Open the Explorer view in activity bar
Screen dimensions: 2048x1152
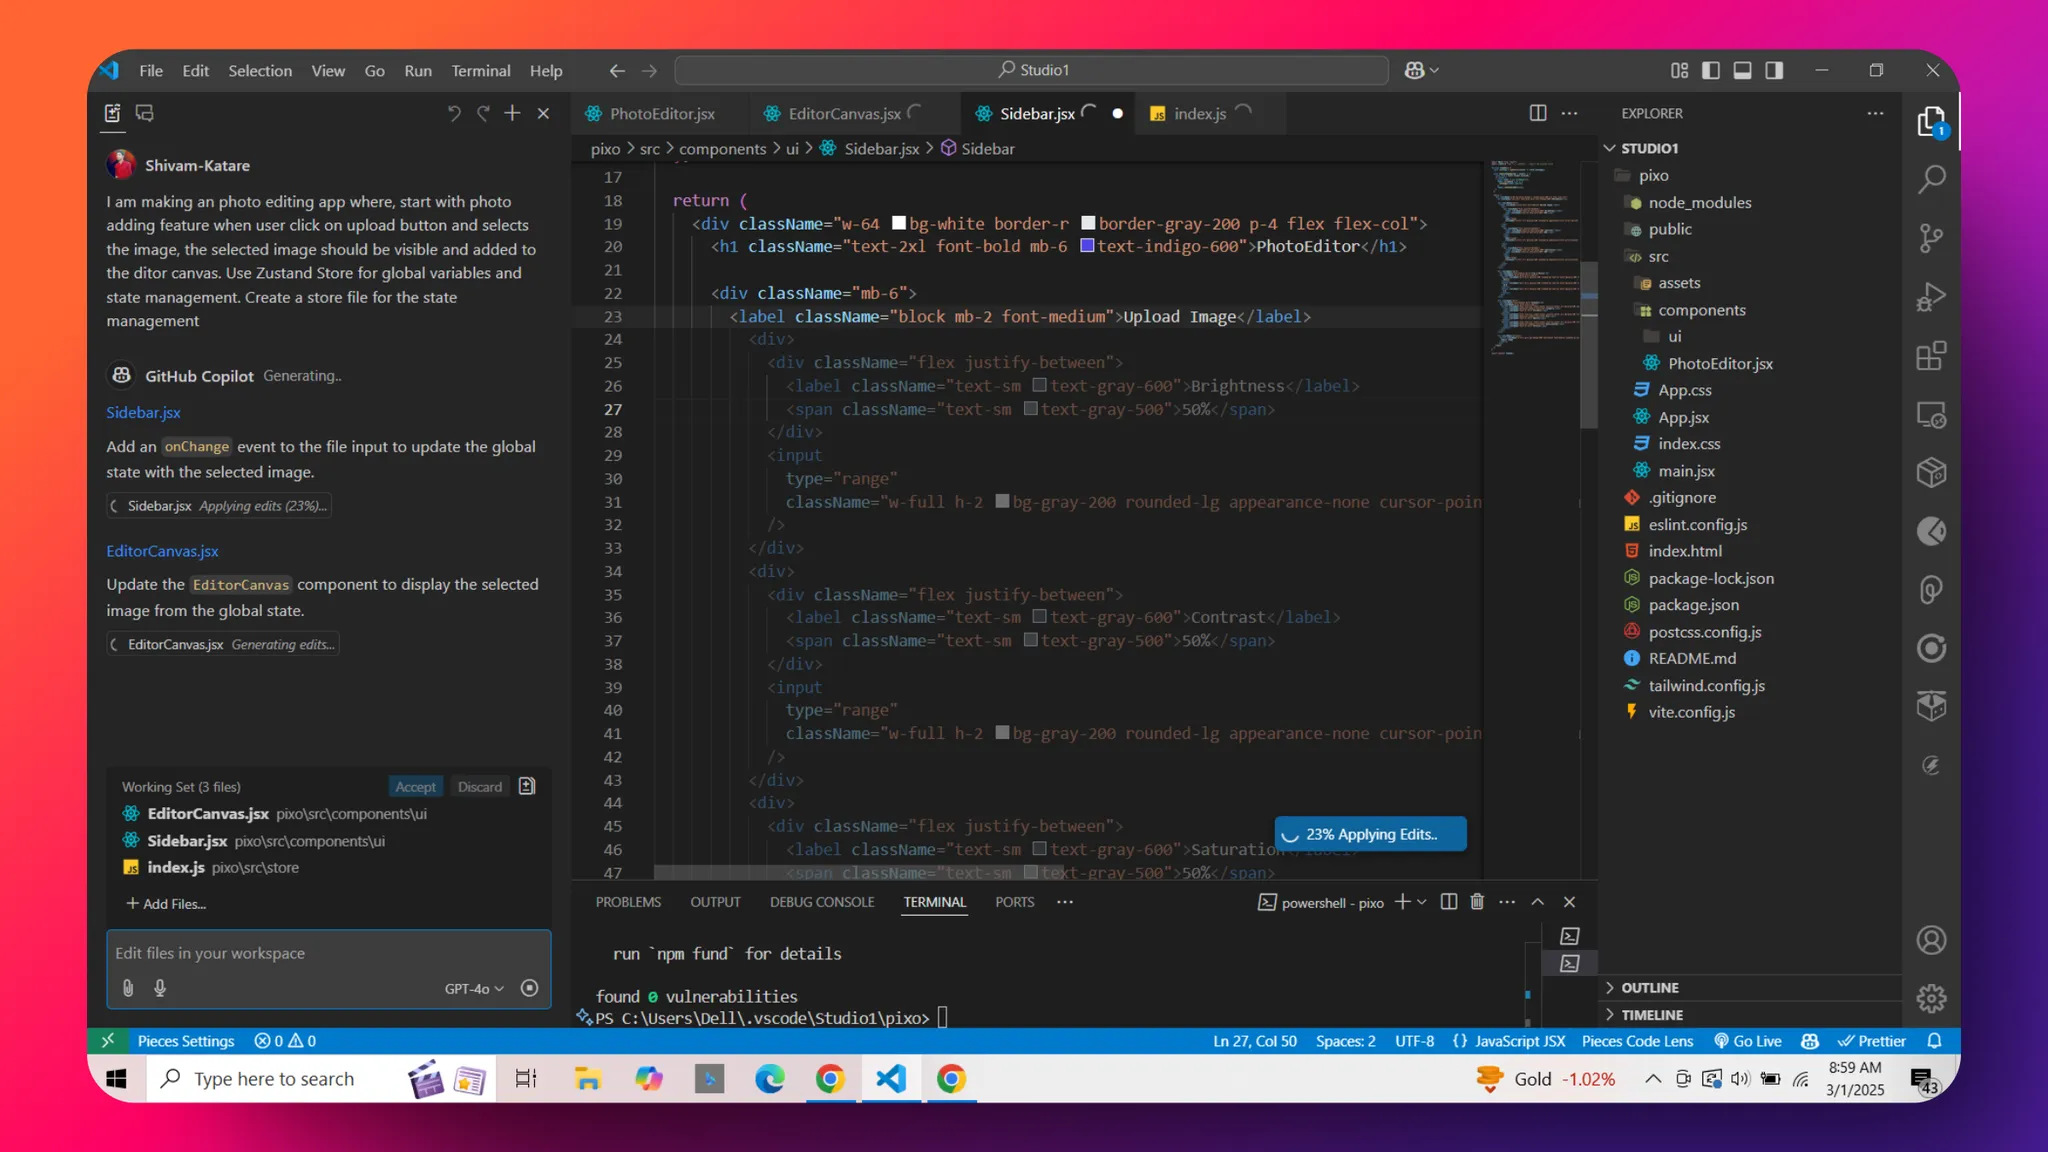point(1931,122)
